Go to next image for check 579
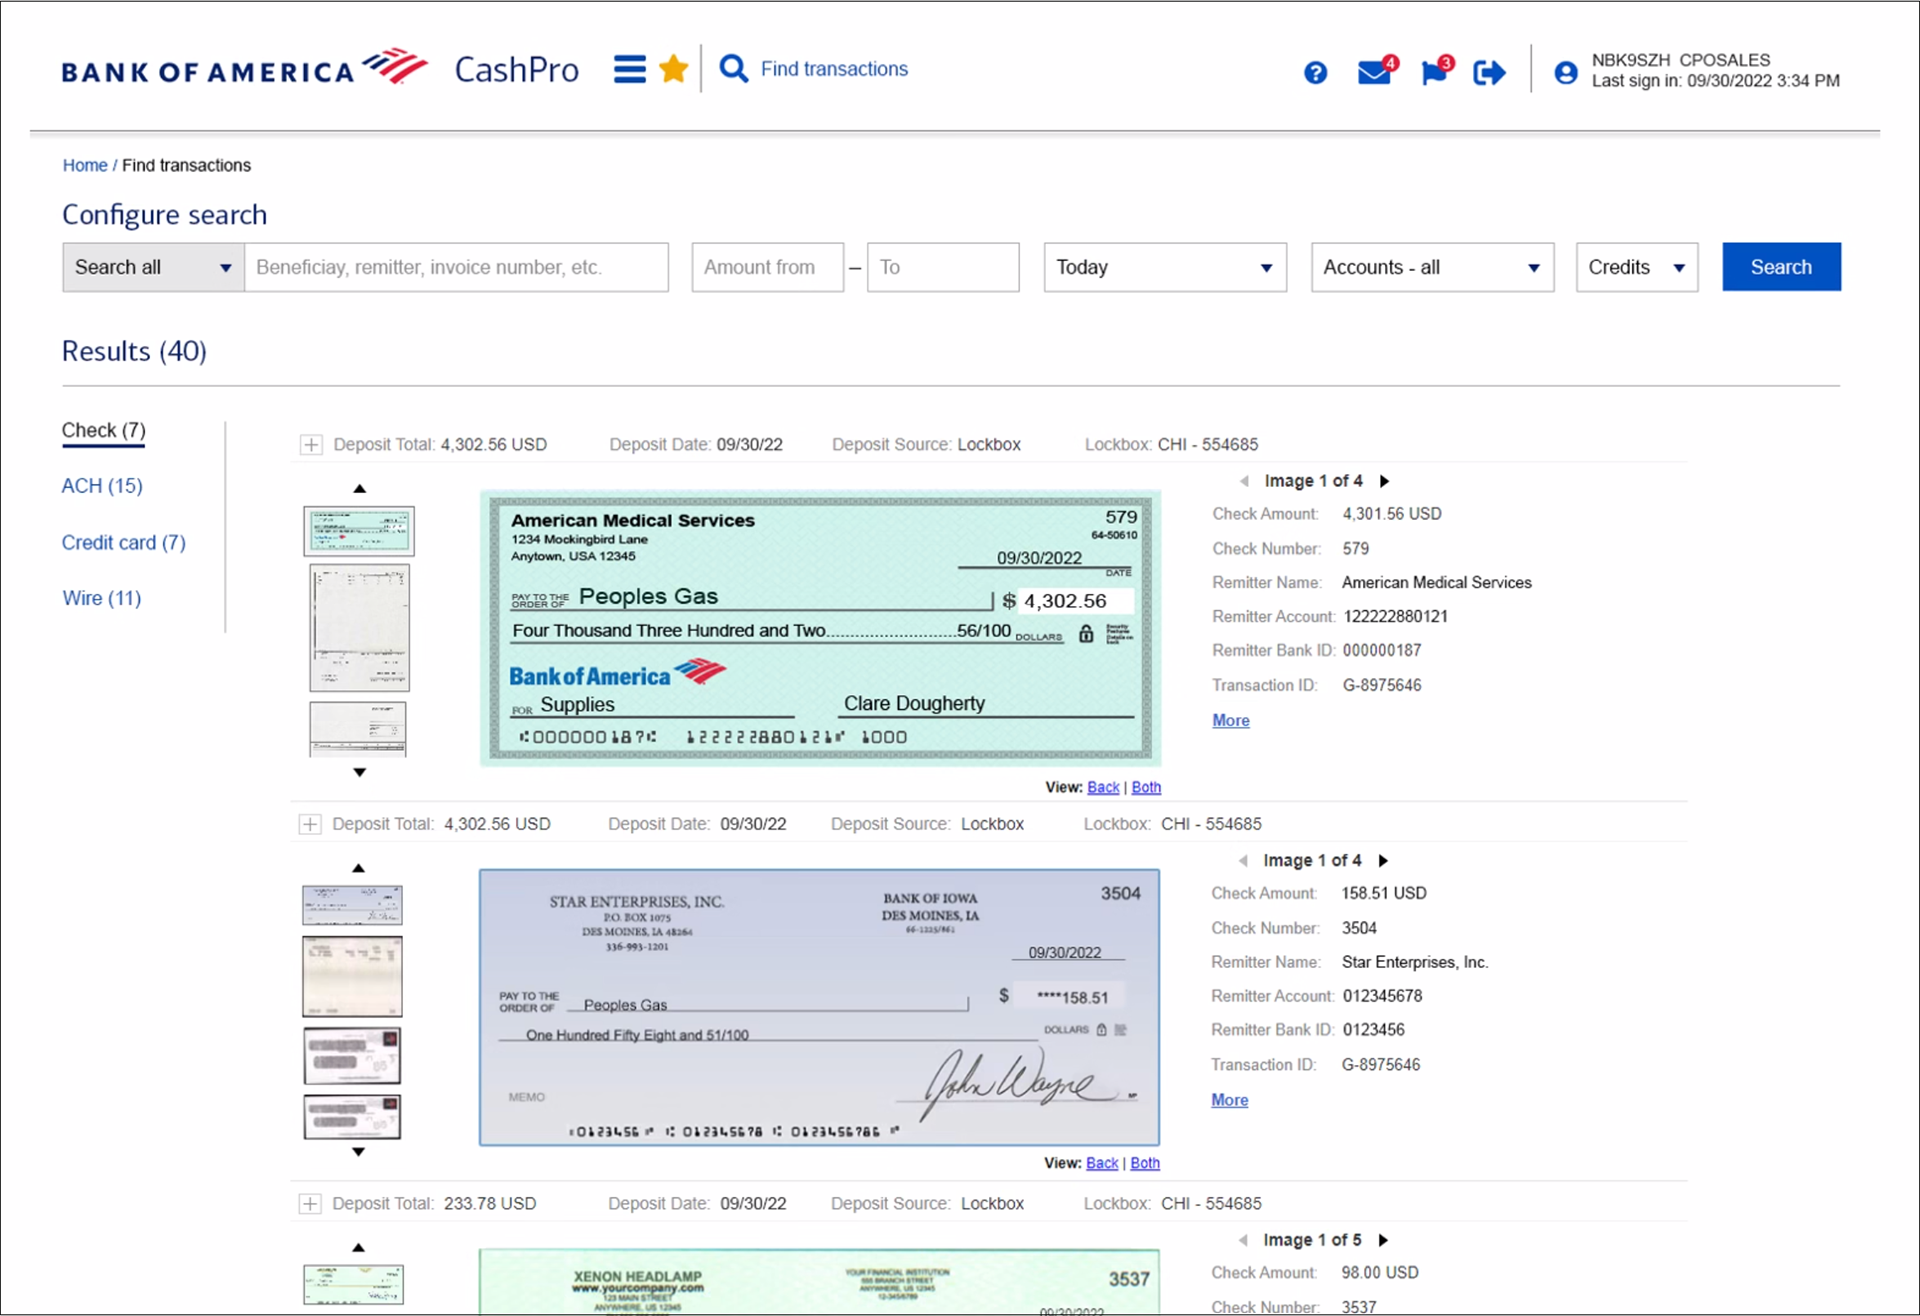Viewport: 1920px width, 1316px height. [x=1385, y=481]
